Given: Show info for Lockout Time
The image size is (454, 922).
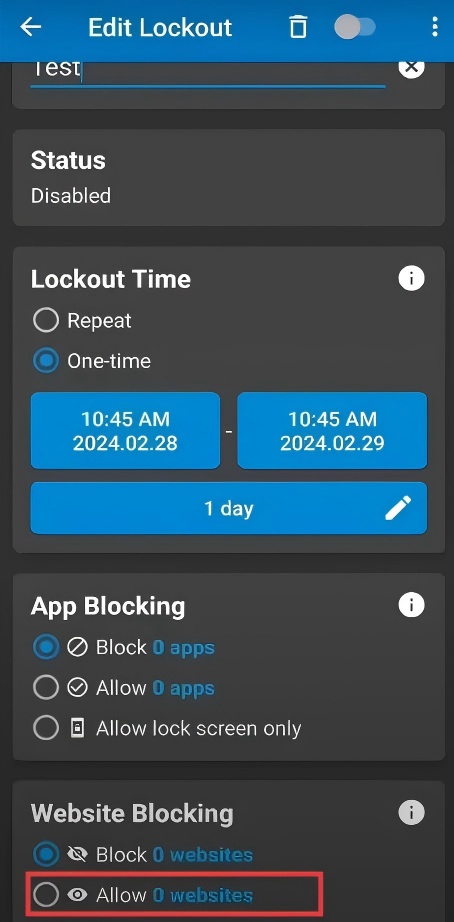Looking at the screenshot, I should [411, 278].
